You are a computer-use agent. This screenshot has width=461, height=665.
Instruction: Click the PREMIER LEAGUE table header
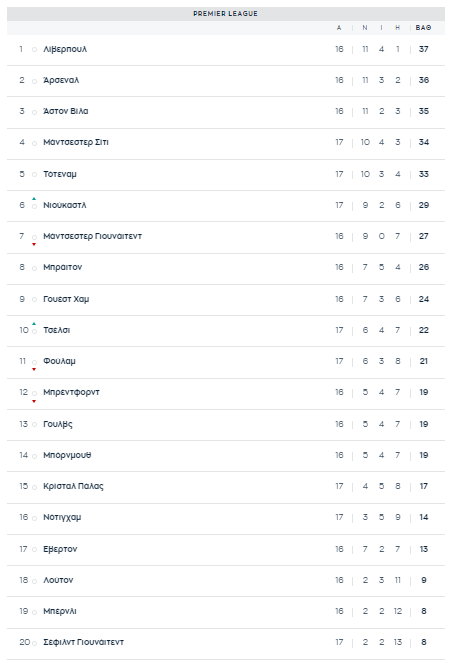coord(226,14)
